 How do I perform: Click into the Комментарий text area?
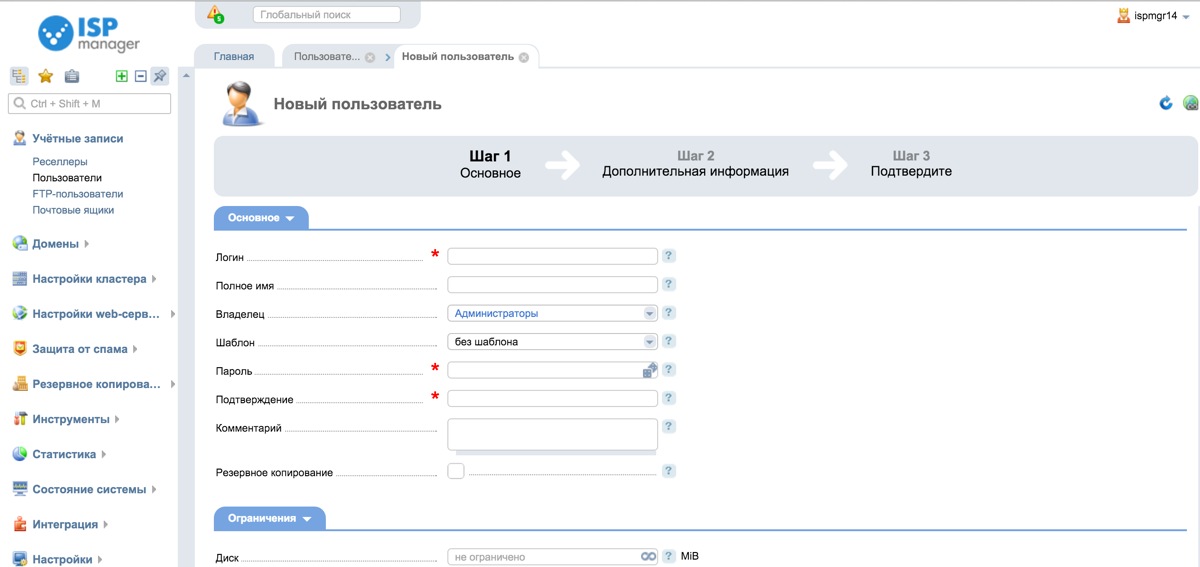552,434
